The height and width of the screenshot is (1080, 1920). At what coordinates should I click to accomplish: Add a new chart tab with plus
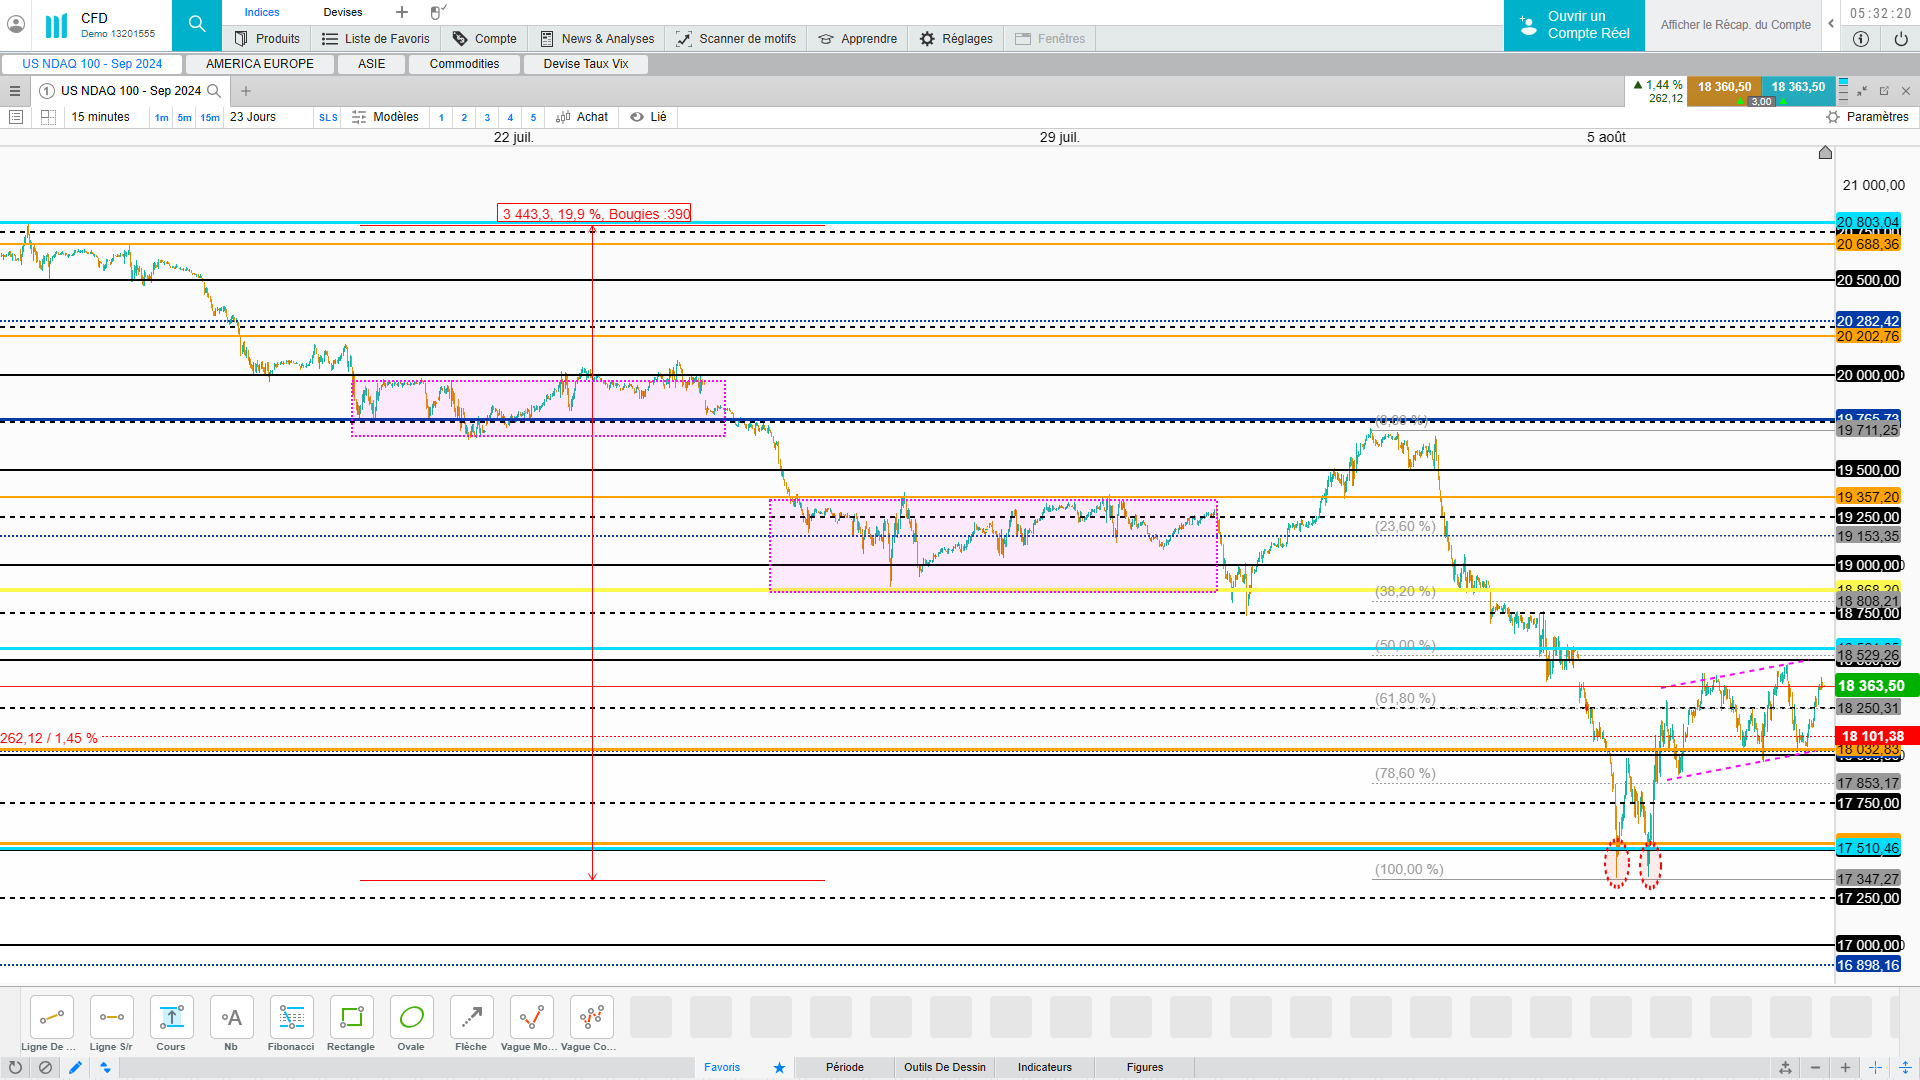coord(246,91)
